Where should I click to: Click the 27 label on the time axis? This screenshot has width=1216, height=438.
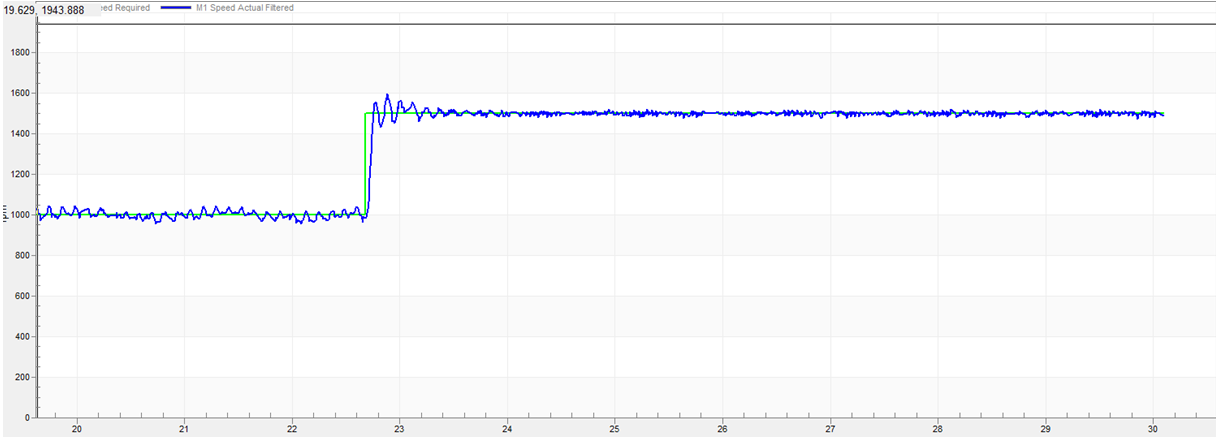[x=830, y=428]
